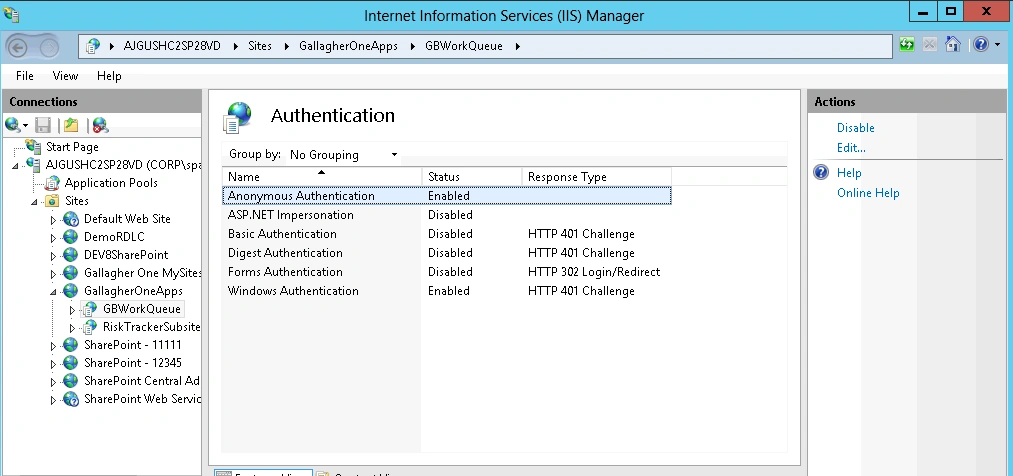Select SharePoint - 12345 site in tree
The width and height of the screenshot is (1013, 476).
point(132,363)
